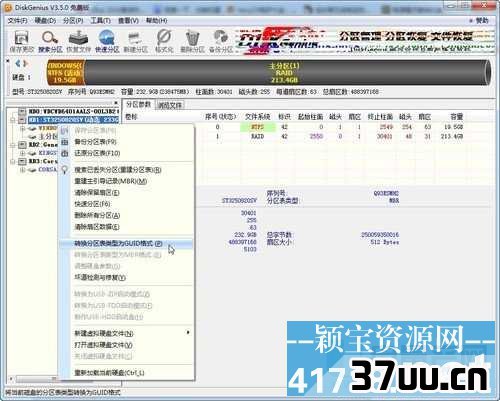Screen dimensions: 500x401
Task: Select the 主分区(1) RAID 213.4GB partition bar
Action: [287, 73]
